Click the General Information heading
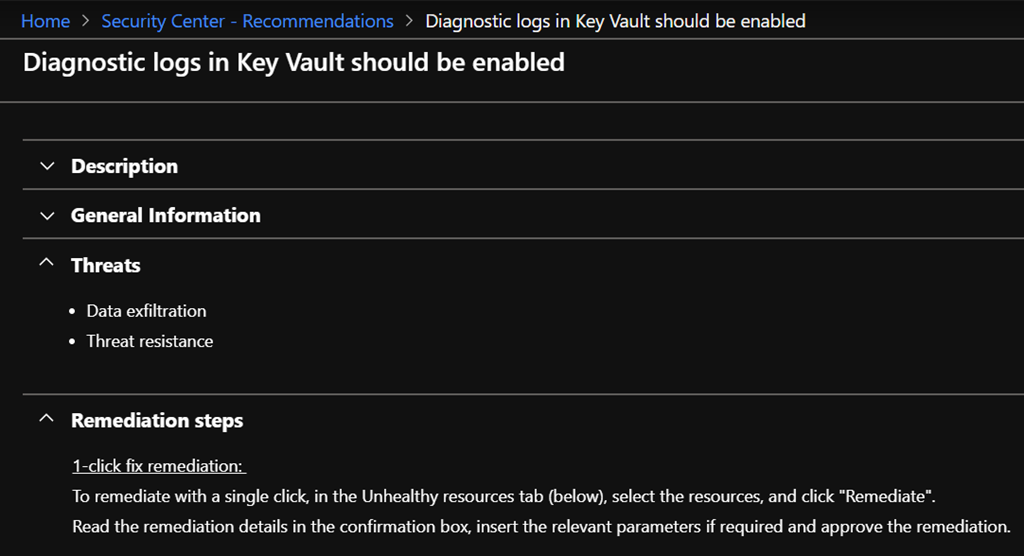This screenshot has height=556, width=1024. 165,215
